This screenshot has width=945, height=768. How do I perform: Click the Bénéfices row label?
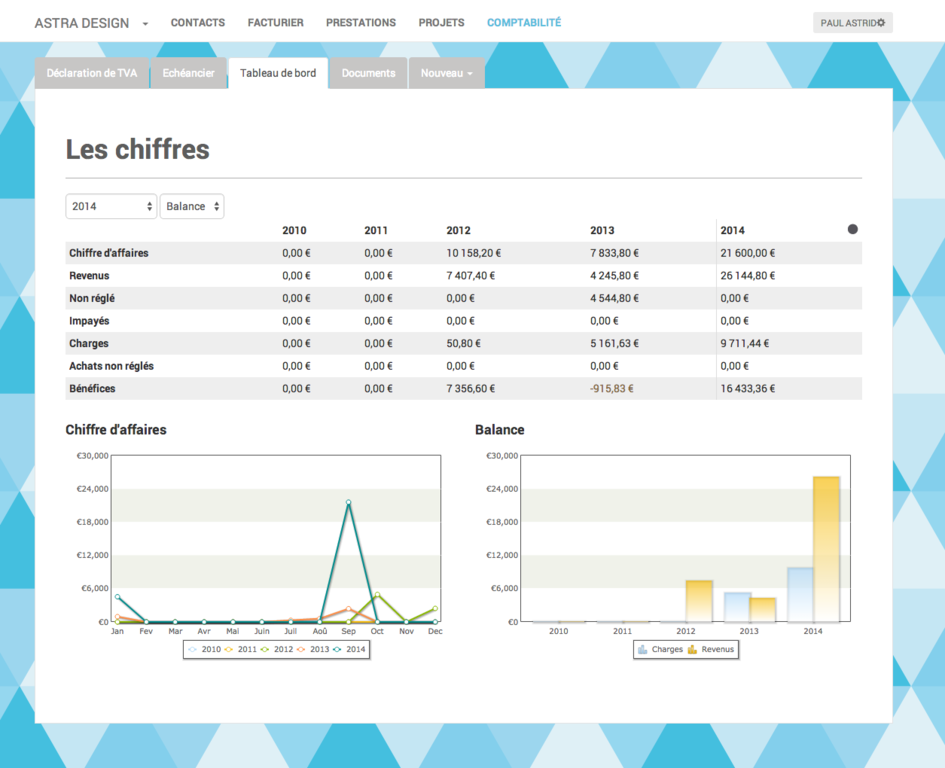tap(92, 389)
